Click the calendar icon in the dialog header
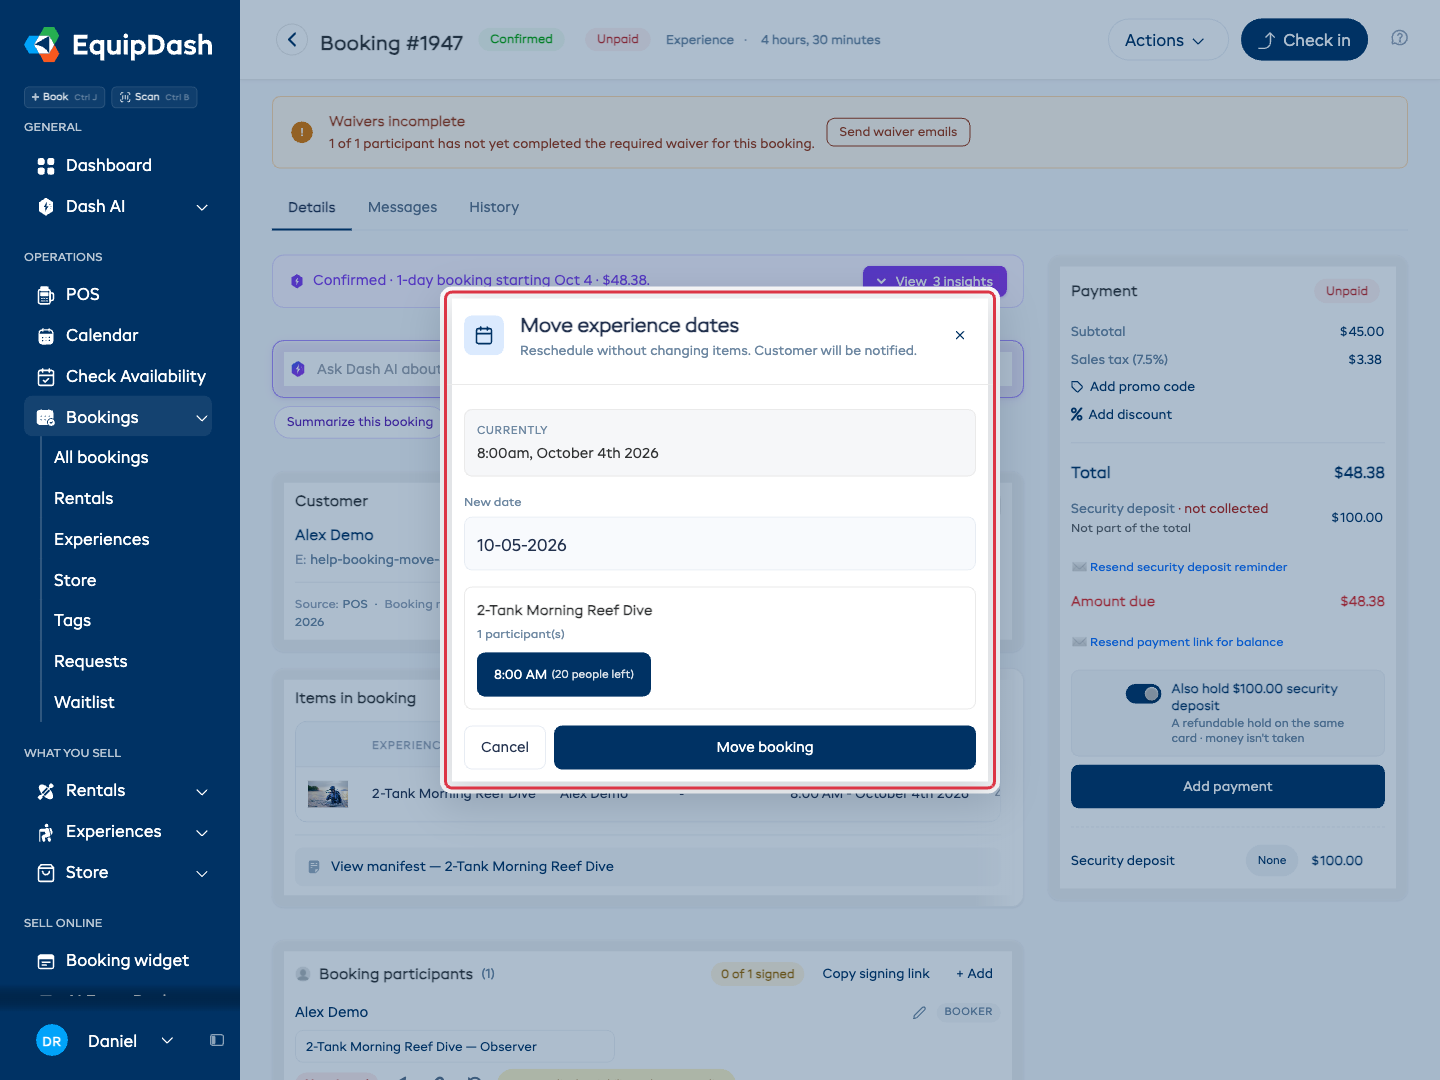 click(x=484, y=335)
